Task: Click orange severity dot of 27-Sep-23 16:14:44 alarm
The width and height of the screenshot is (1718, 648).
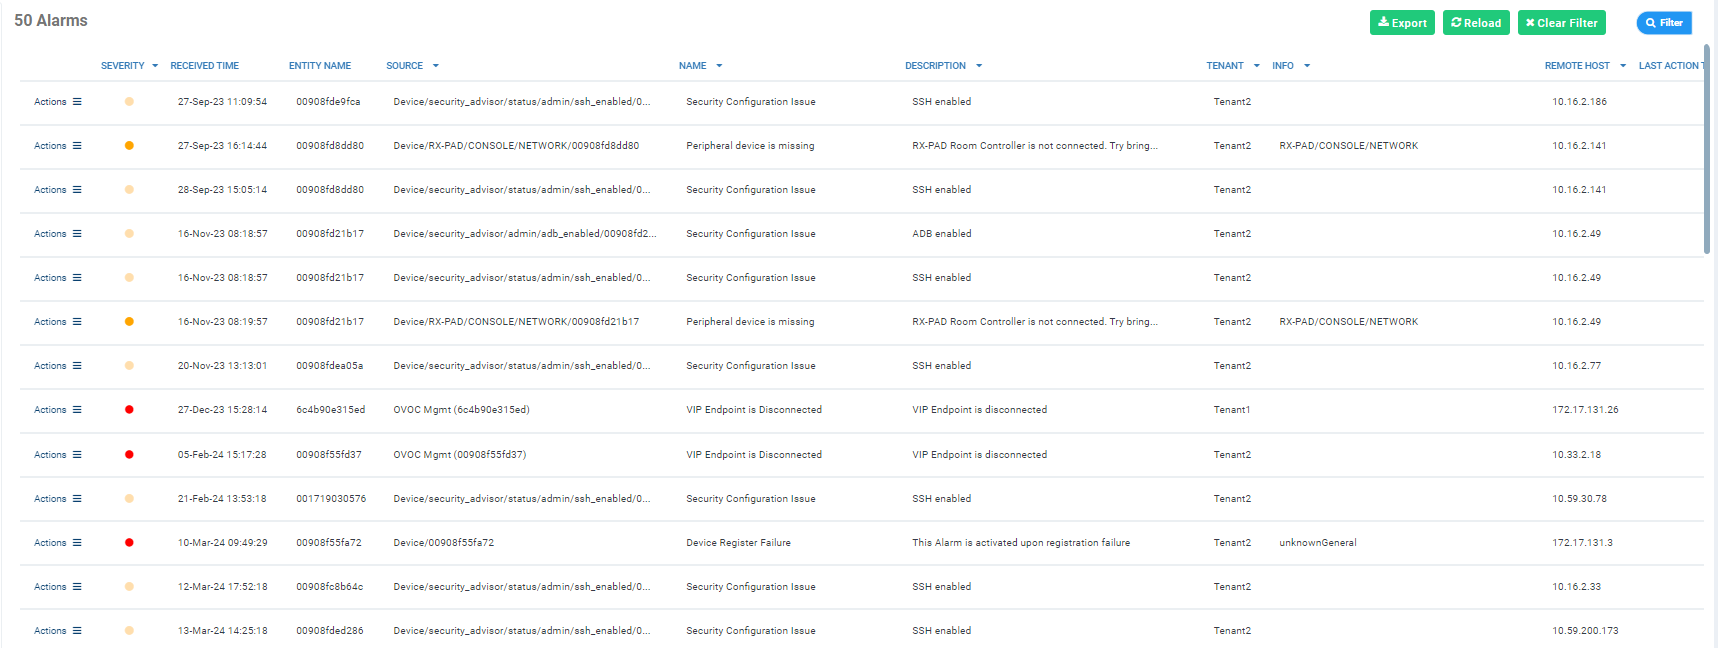Action: (x=129, y=146)
